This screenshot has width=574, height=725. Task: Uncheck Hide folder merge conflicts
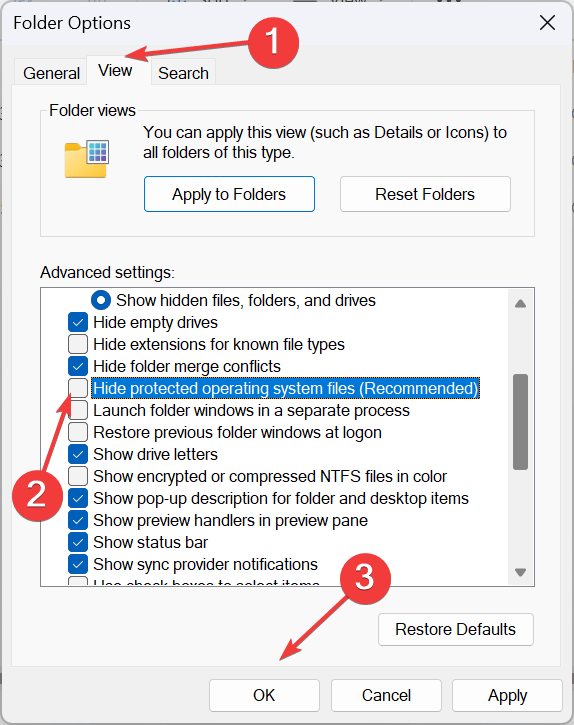click(x=78, y=366)
